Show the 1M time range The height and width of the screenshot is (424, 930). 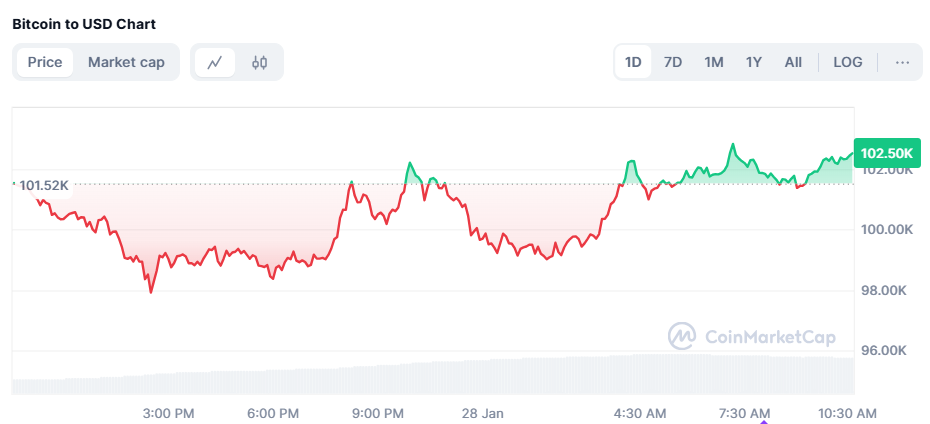point(713,62)
